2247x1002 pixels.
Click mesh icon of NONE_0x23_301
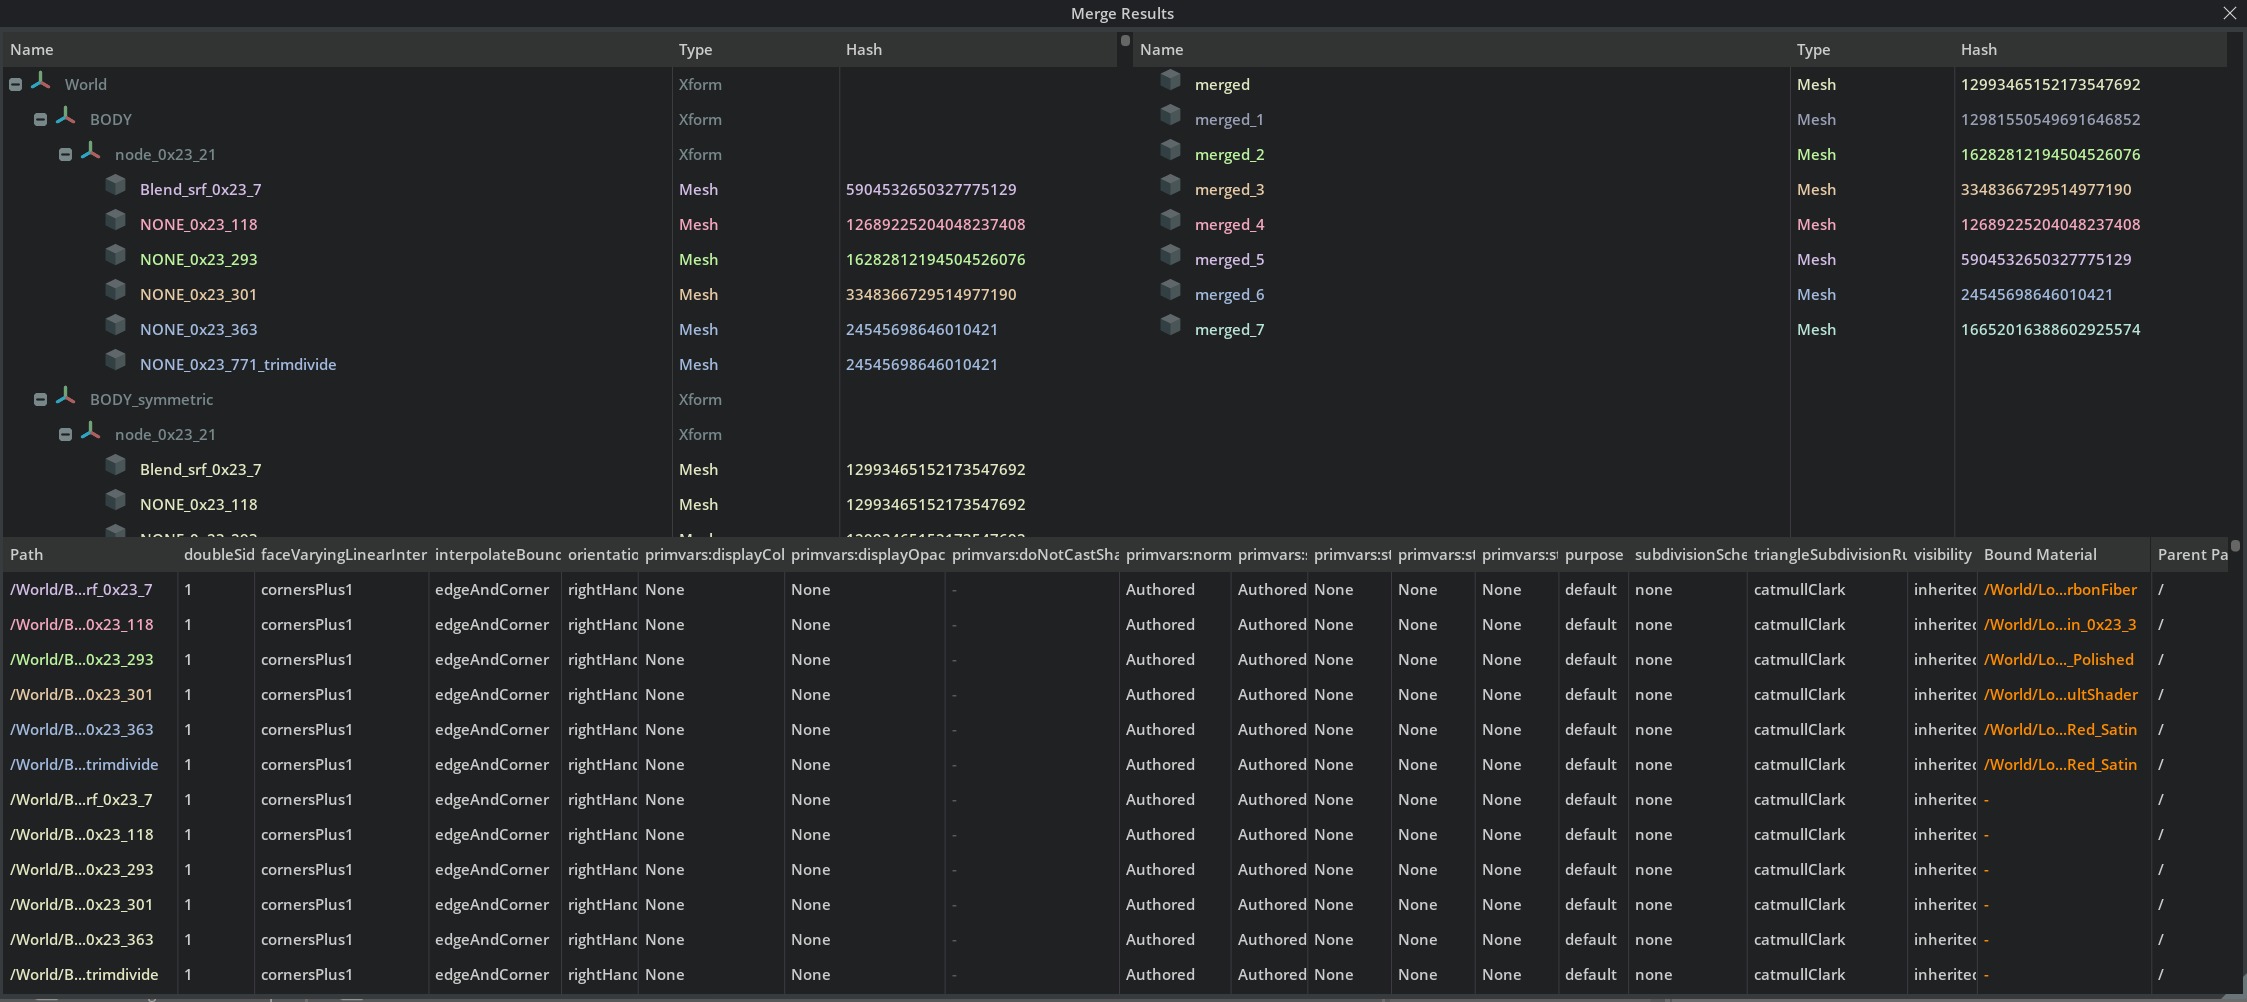116,291
